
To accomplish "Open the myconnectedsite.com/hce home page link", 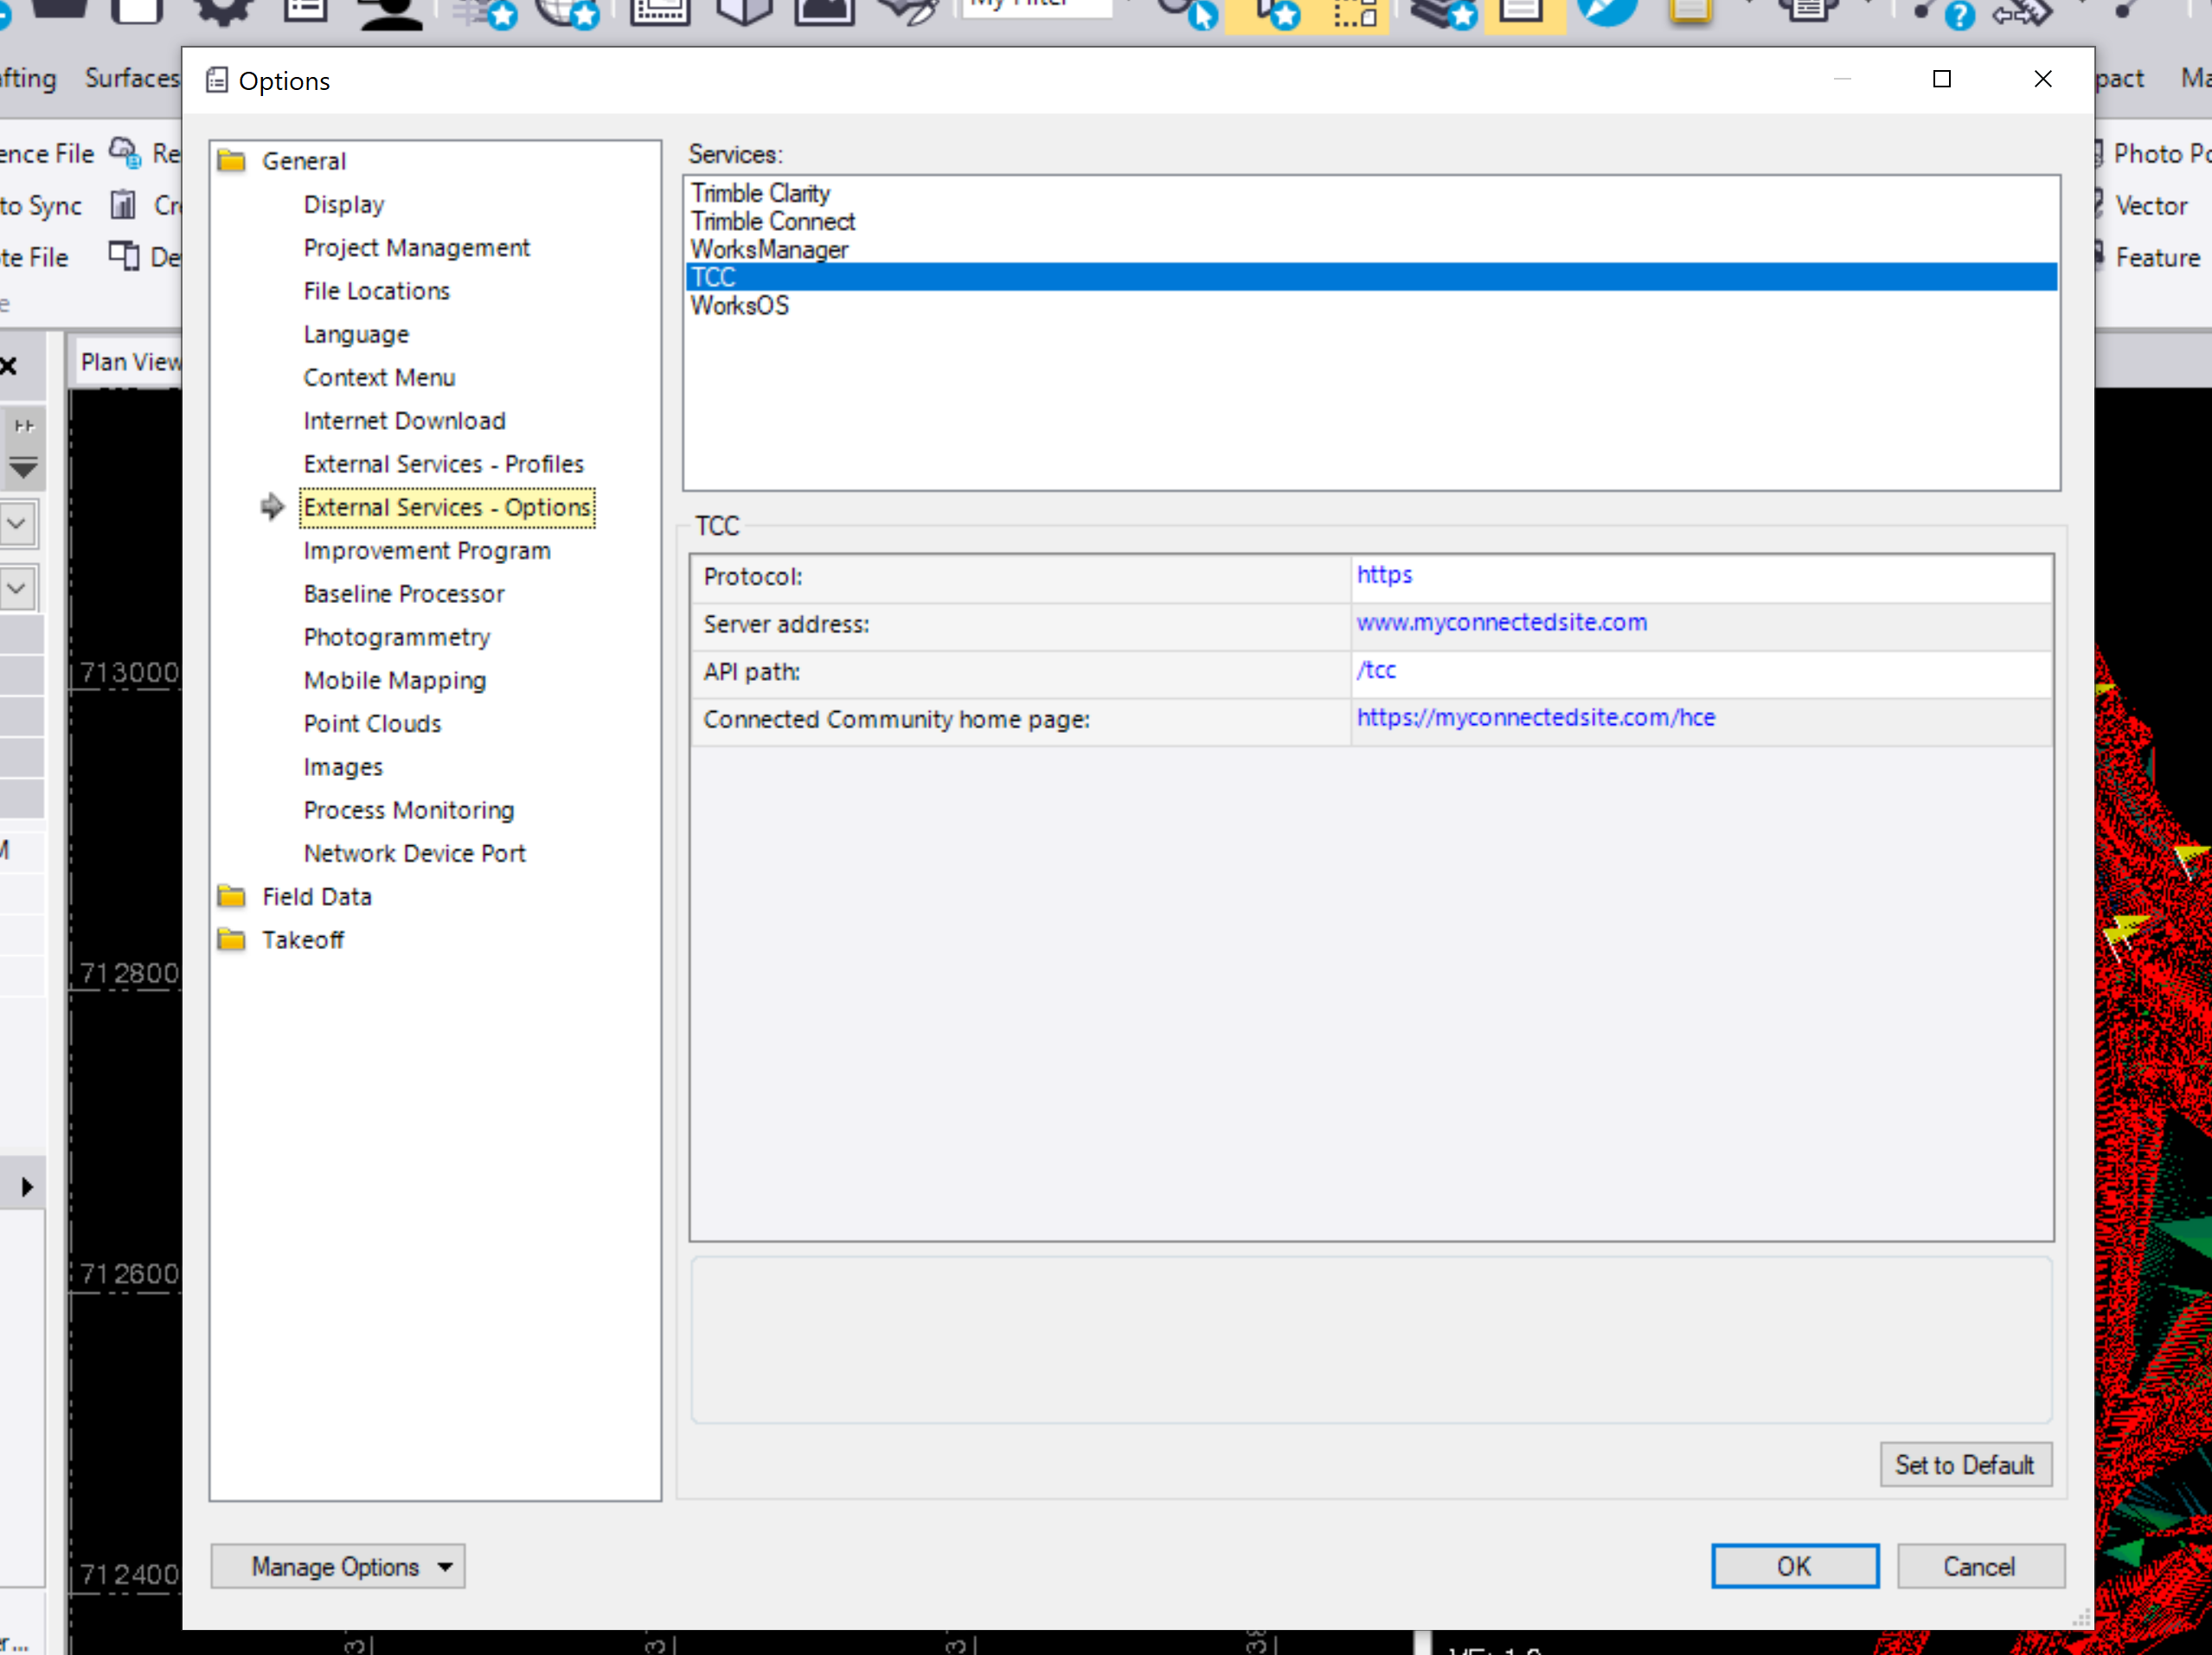I will [1535, 718].
